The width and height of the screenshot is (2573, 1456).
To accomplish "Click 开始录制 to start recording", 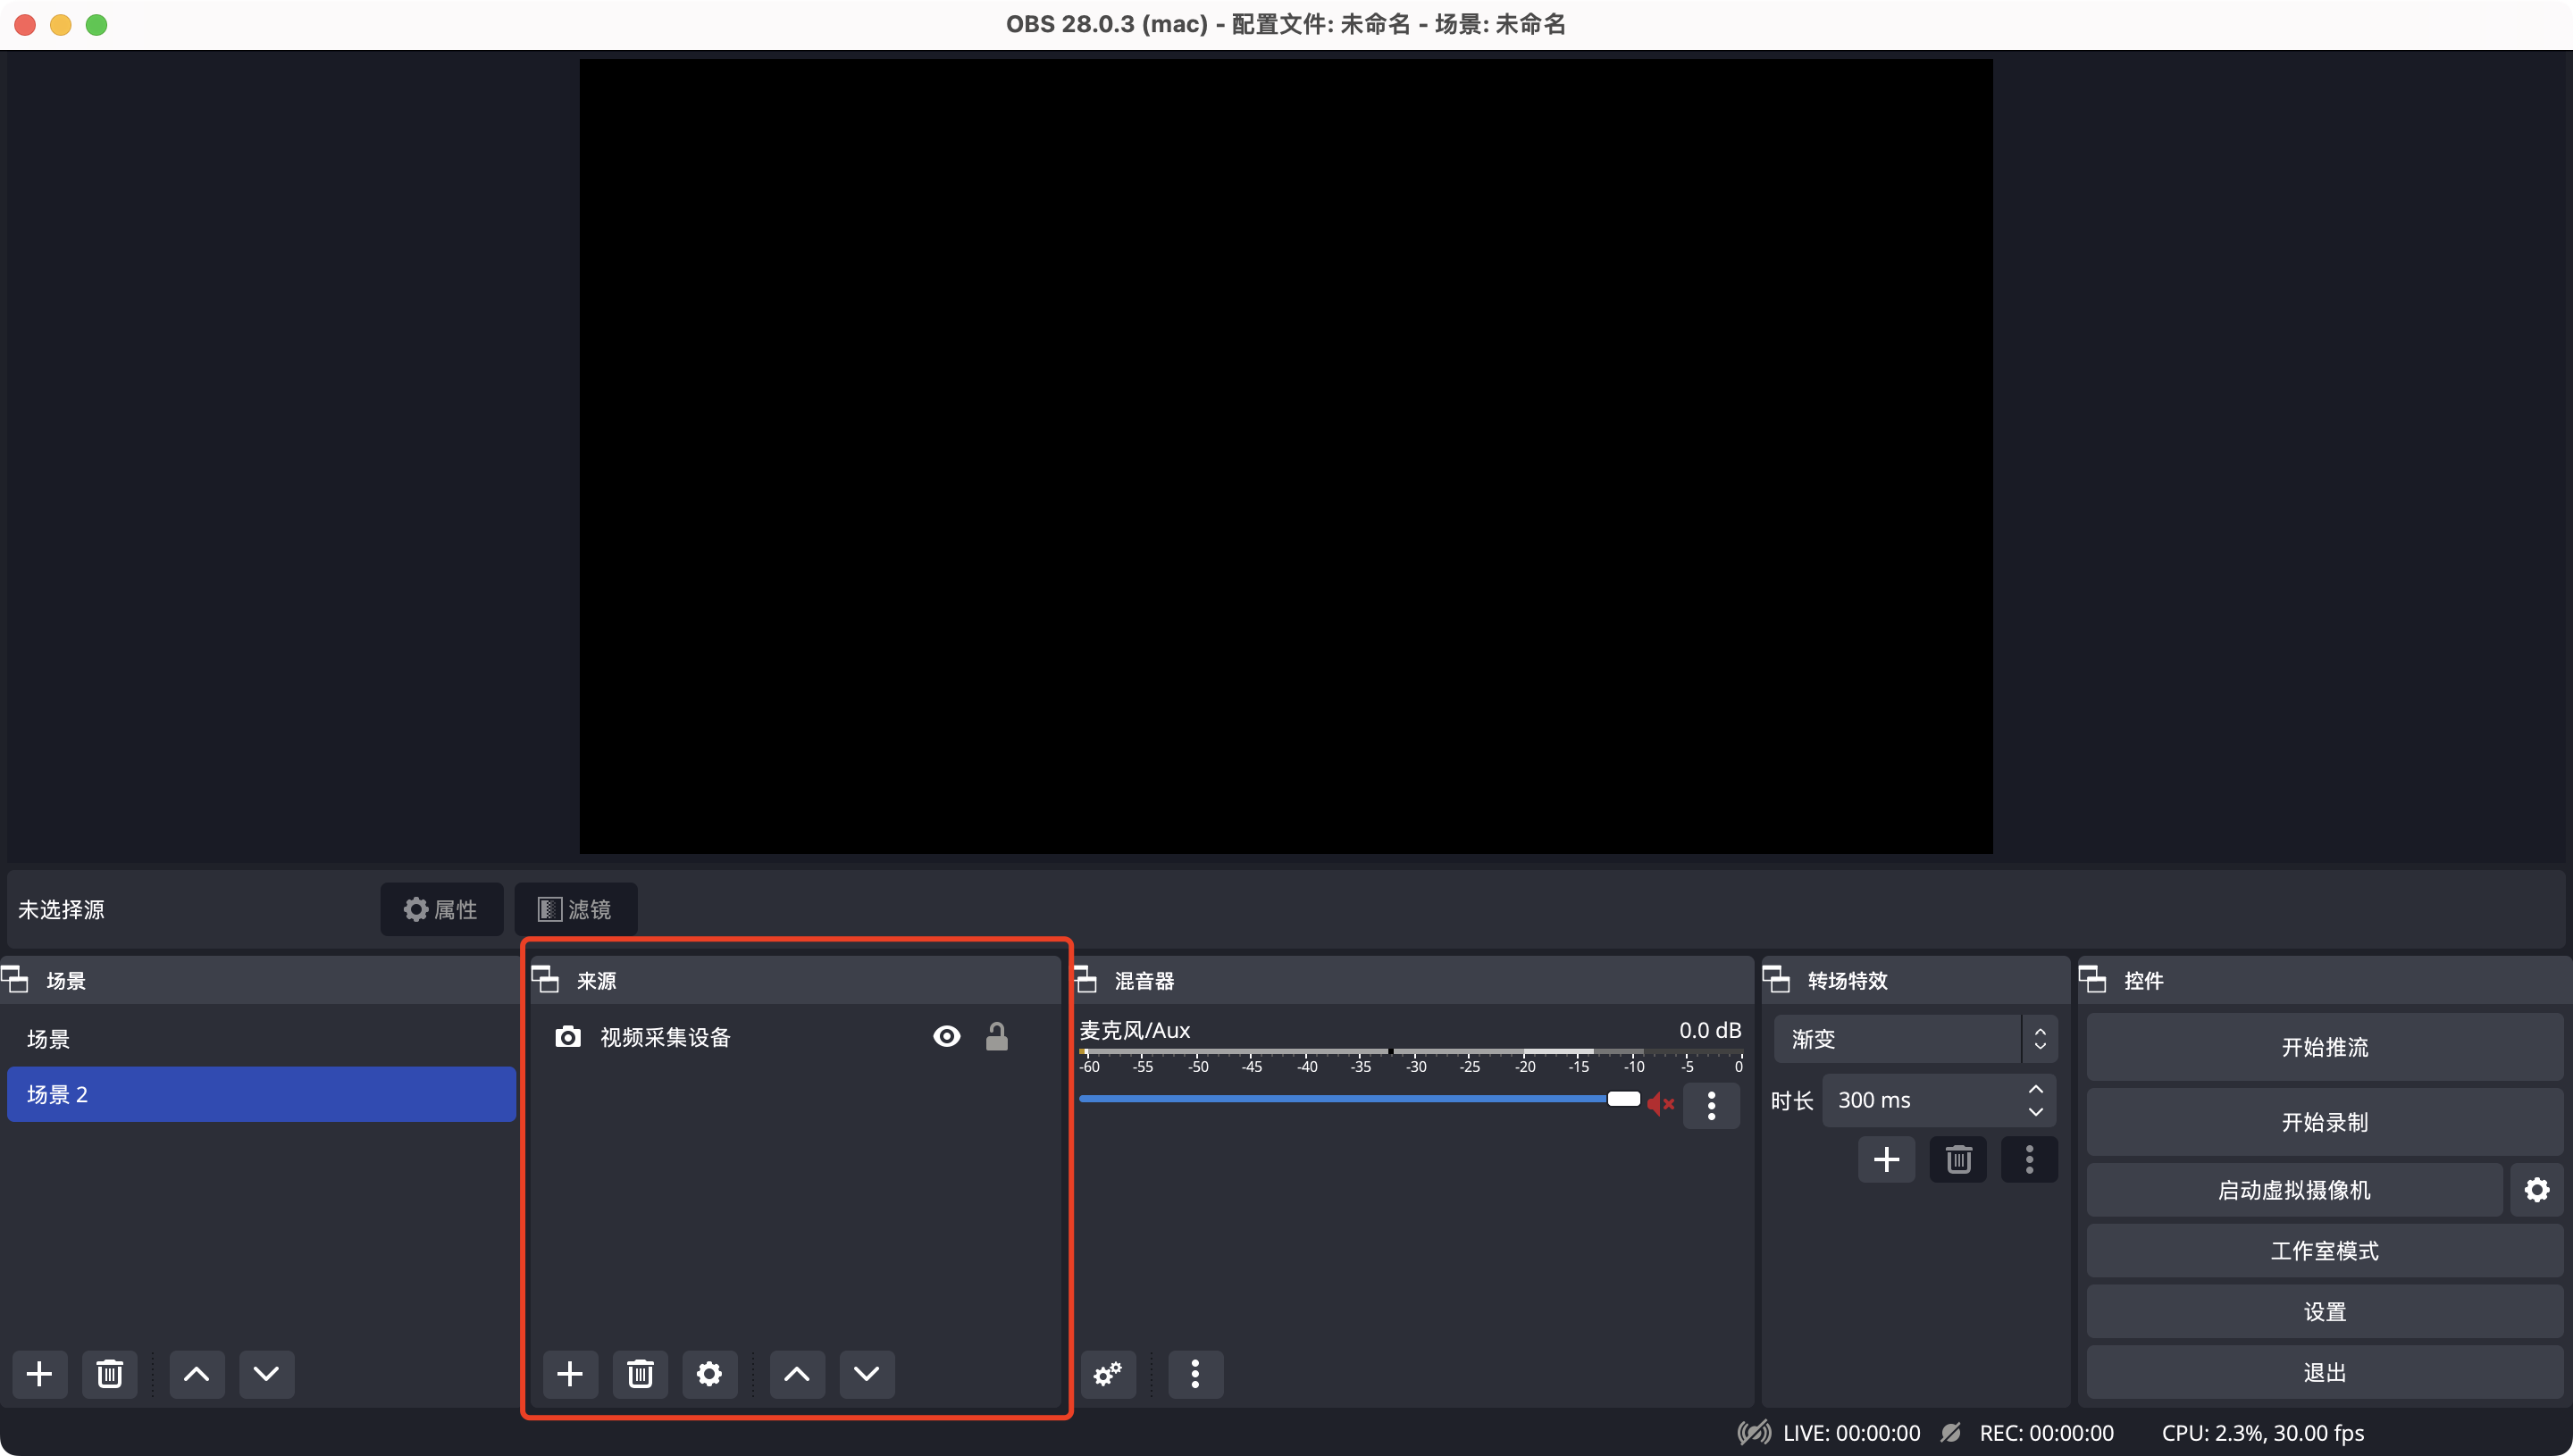I will point(2324,1121).
